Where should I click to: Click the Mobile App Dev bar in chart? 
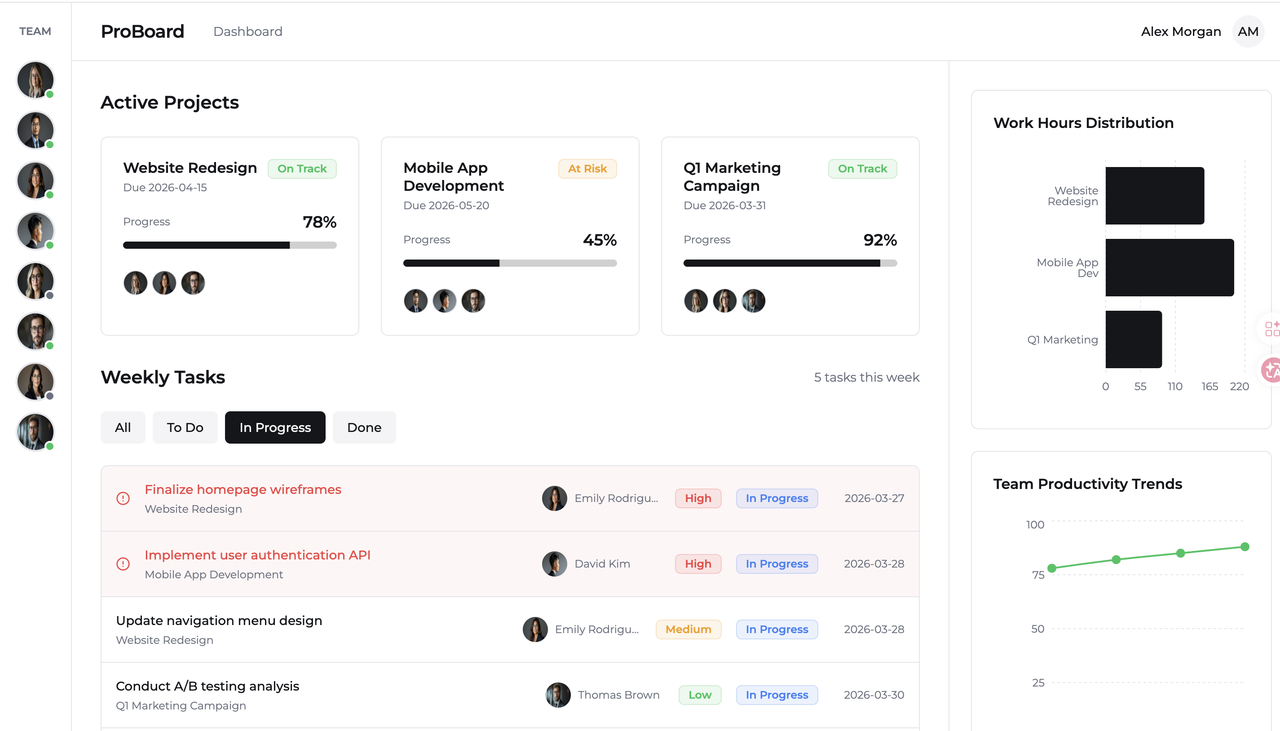[x=1169, y=268]
